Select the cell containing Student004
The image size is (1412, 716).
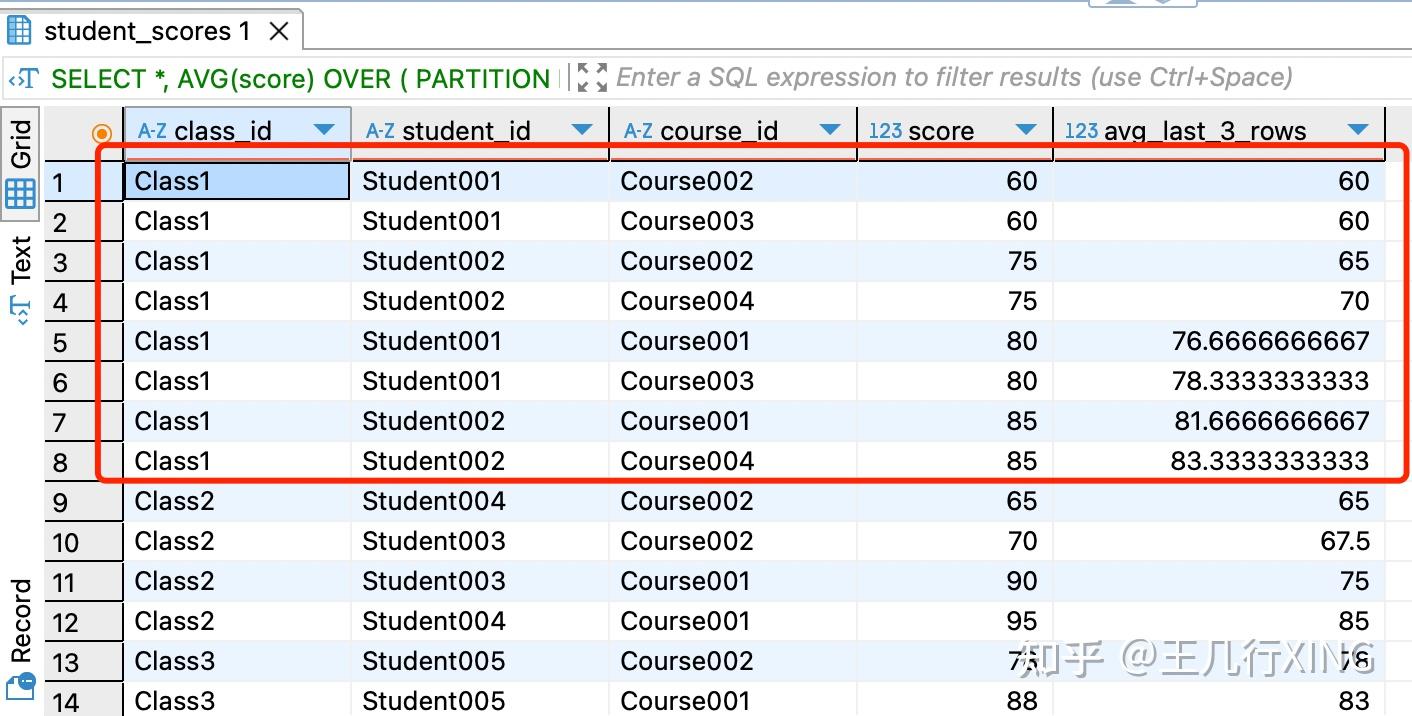click(434, 501)
